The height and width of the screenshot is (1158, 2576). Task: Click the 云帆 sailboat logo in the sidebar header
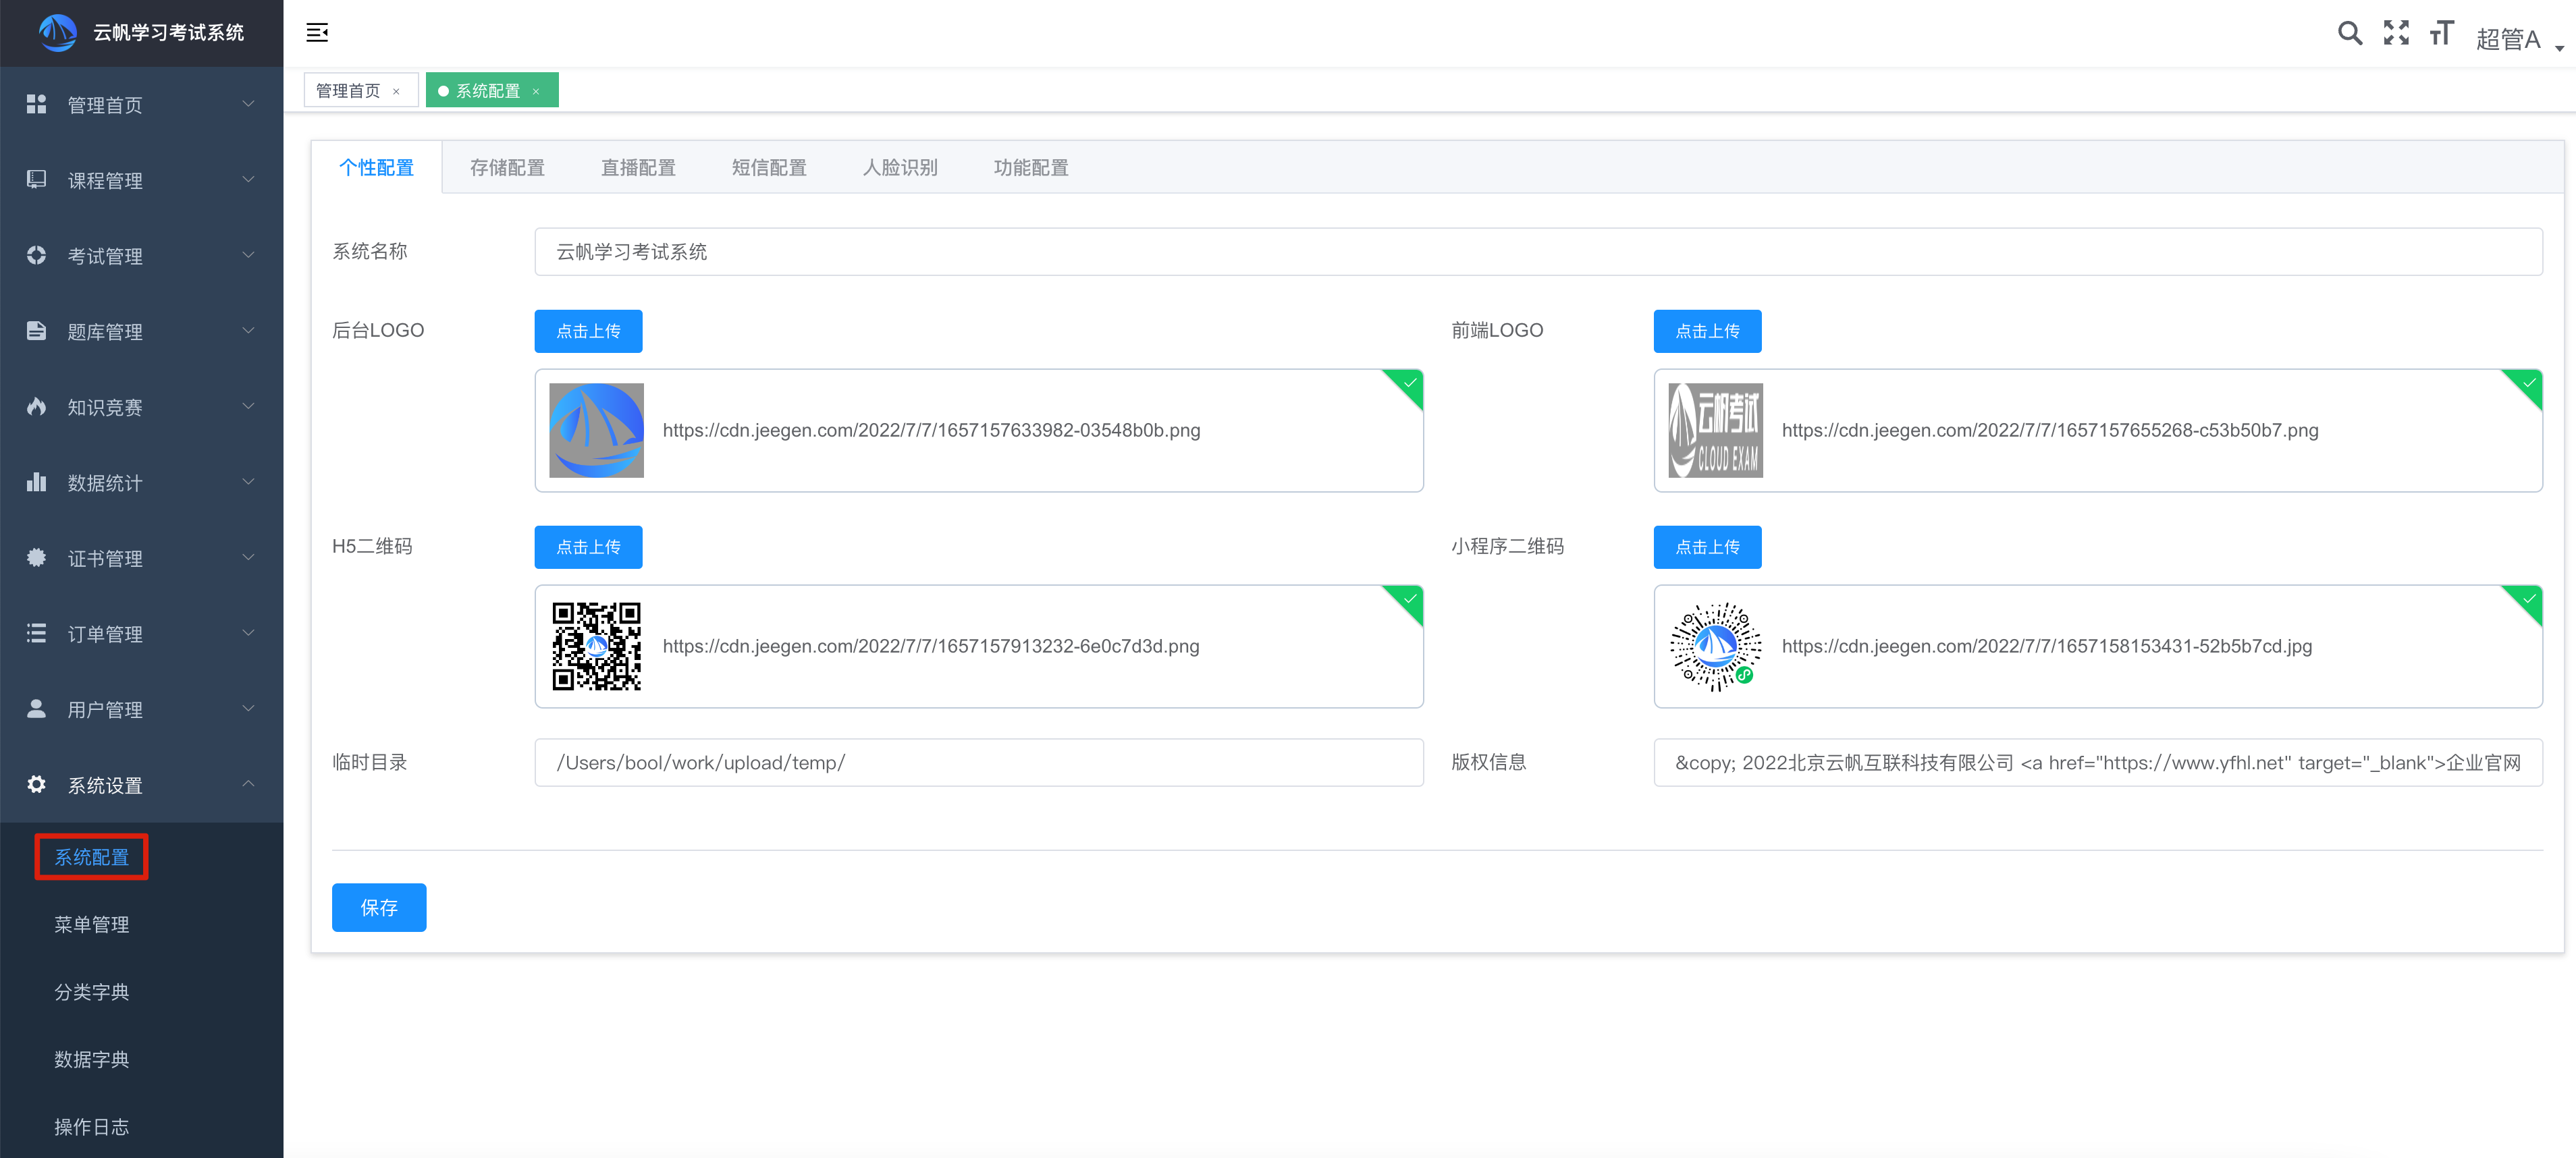57,33
